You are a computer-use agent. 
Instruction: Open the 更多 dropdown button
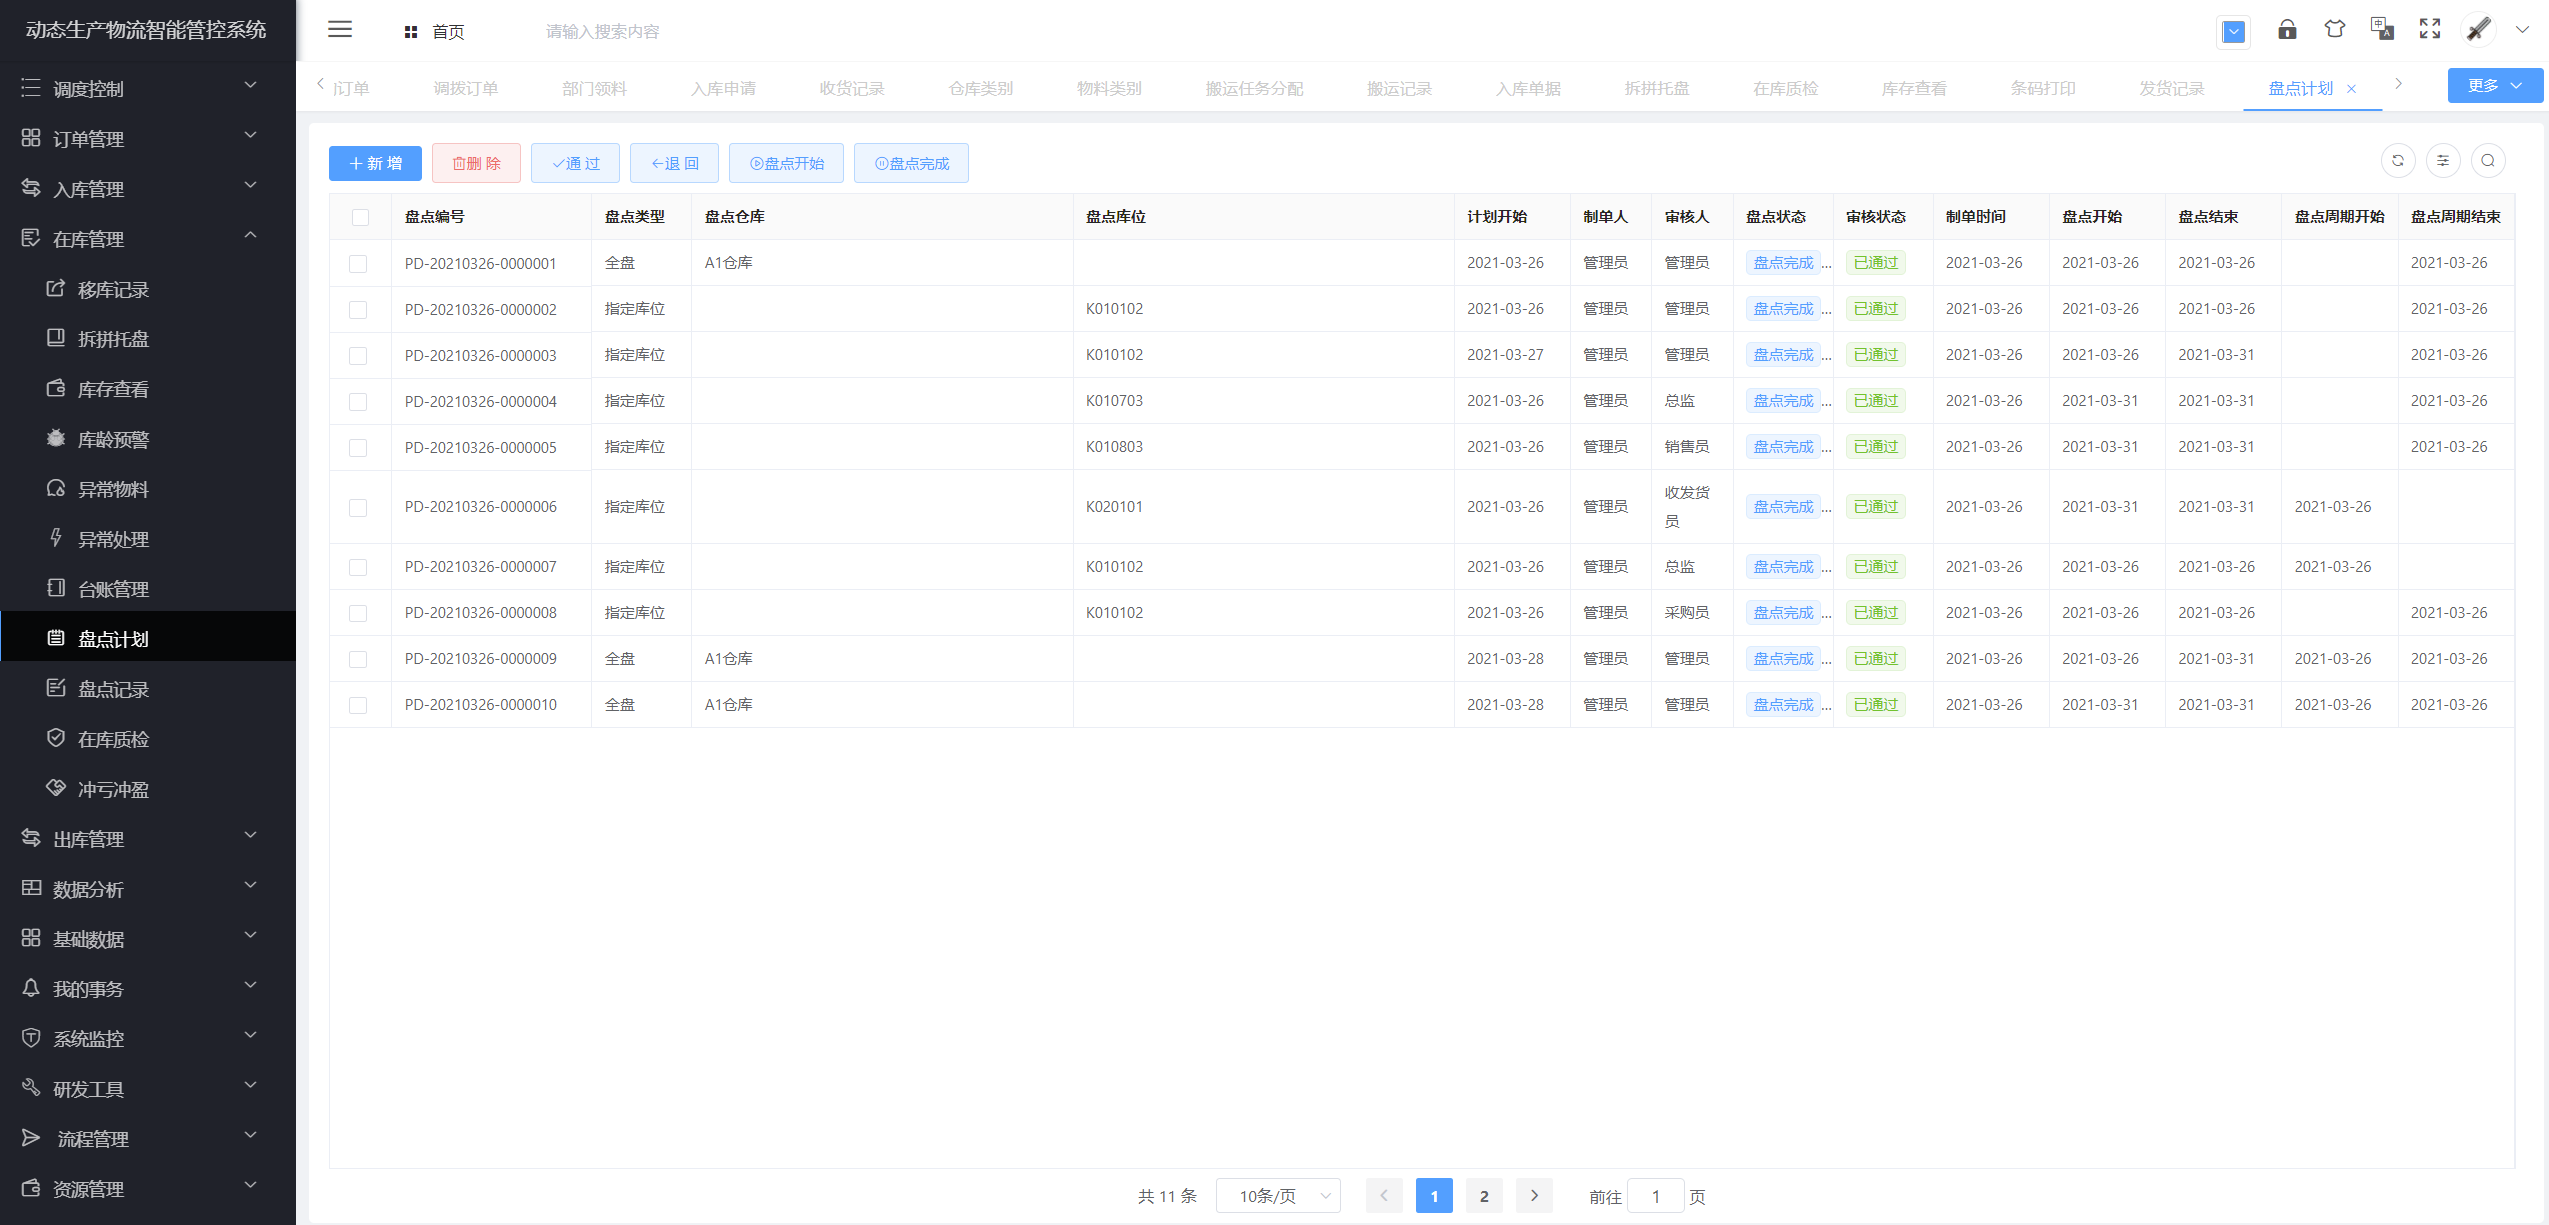tap(2495, 86)
